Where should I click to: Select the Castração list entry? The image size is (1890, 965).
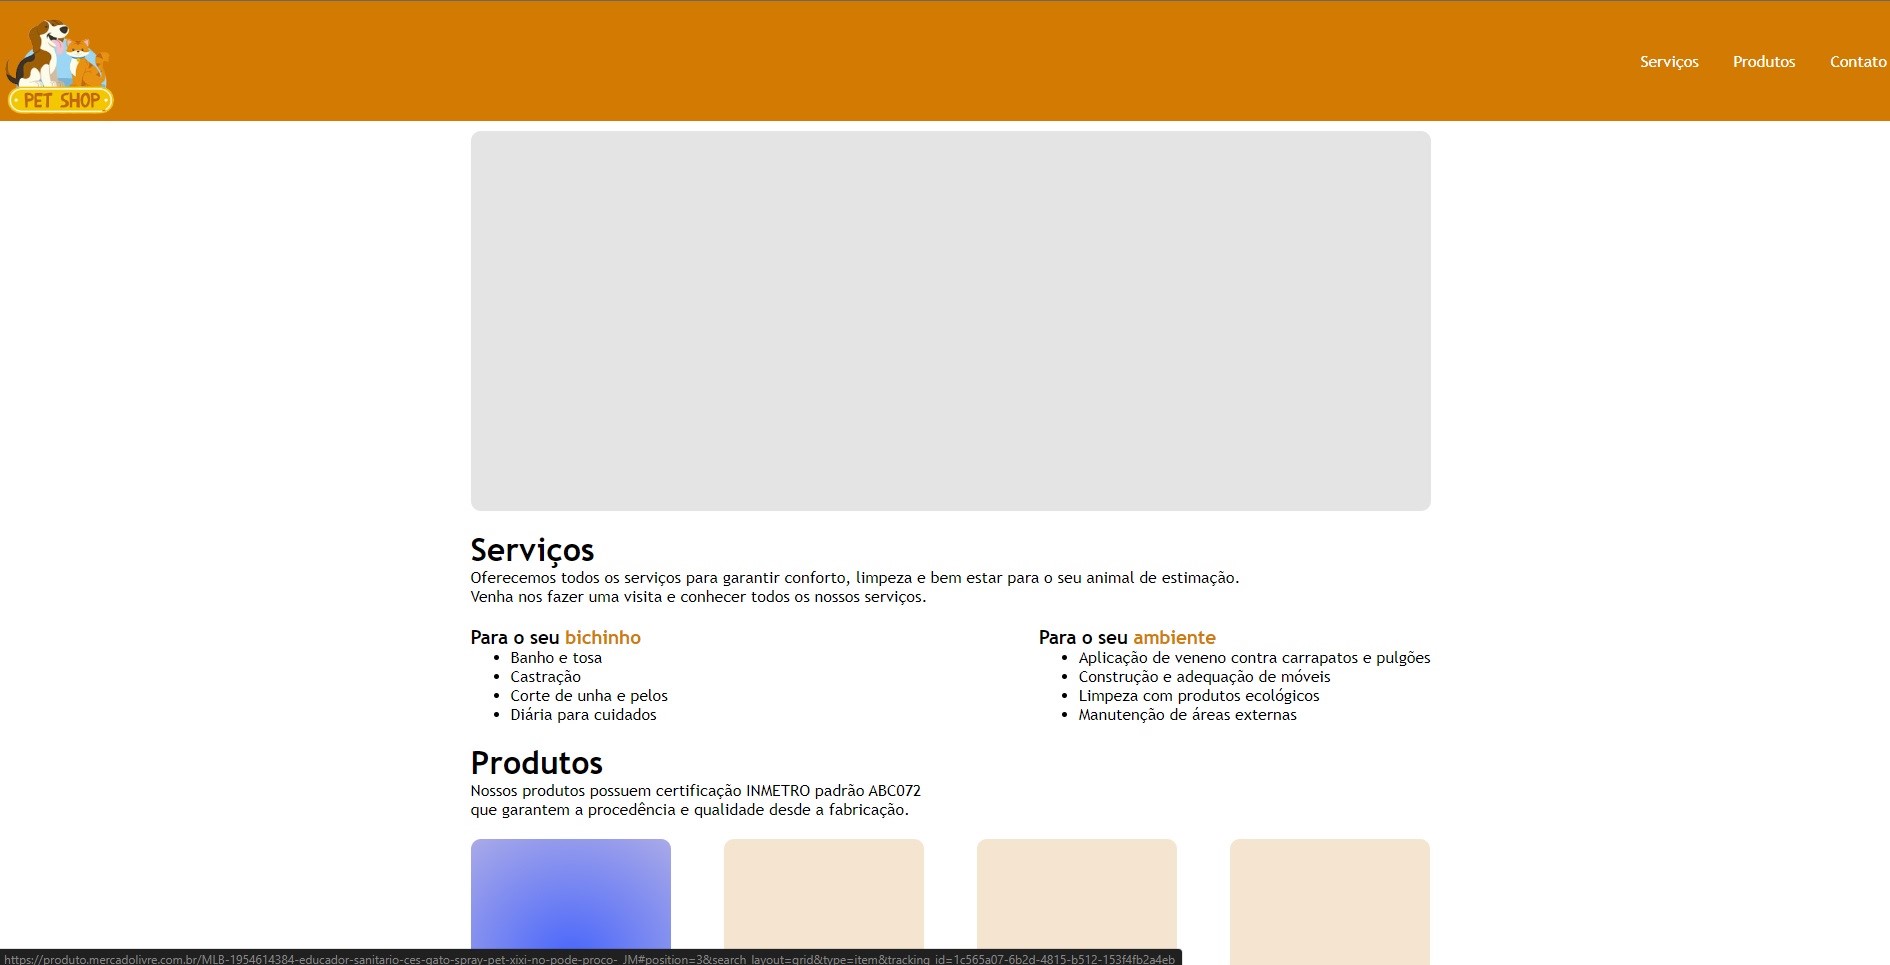tap(545, 677)
